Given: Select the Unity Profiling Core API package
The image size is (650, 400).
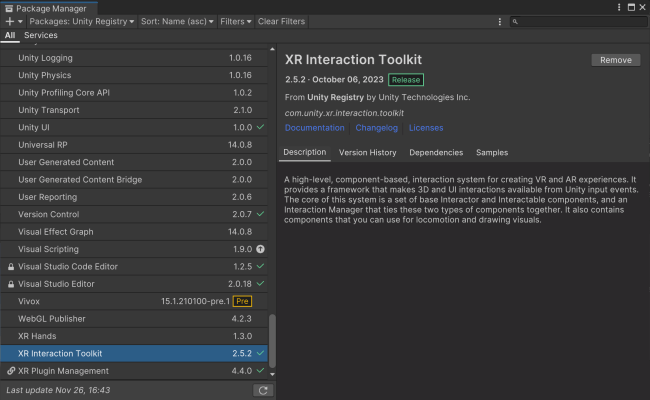Looking at the screenshot, I should pos(134,93).
